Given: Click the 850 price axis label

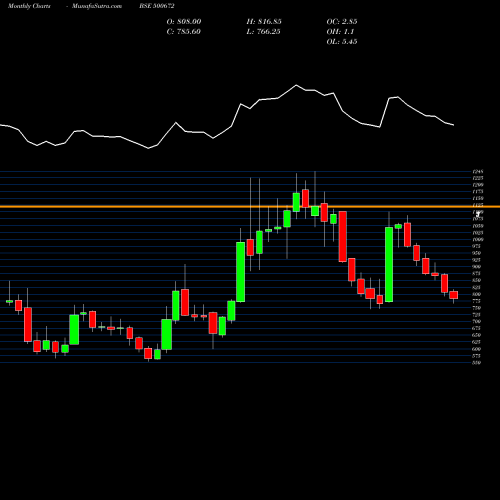Looking at the screenshot, I should (x=477, y=280).
